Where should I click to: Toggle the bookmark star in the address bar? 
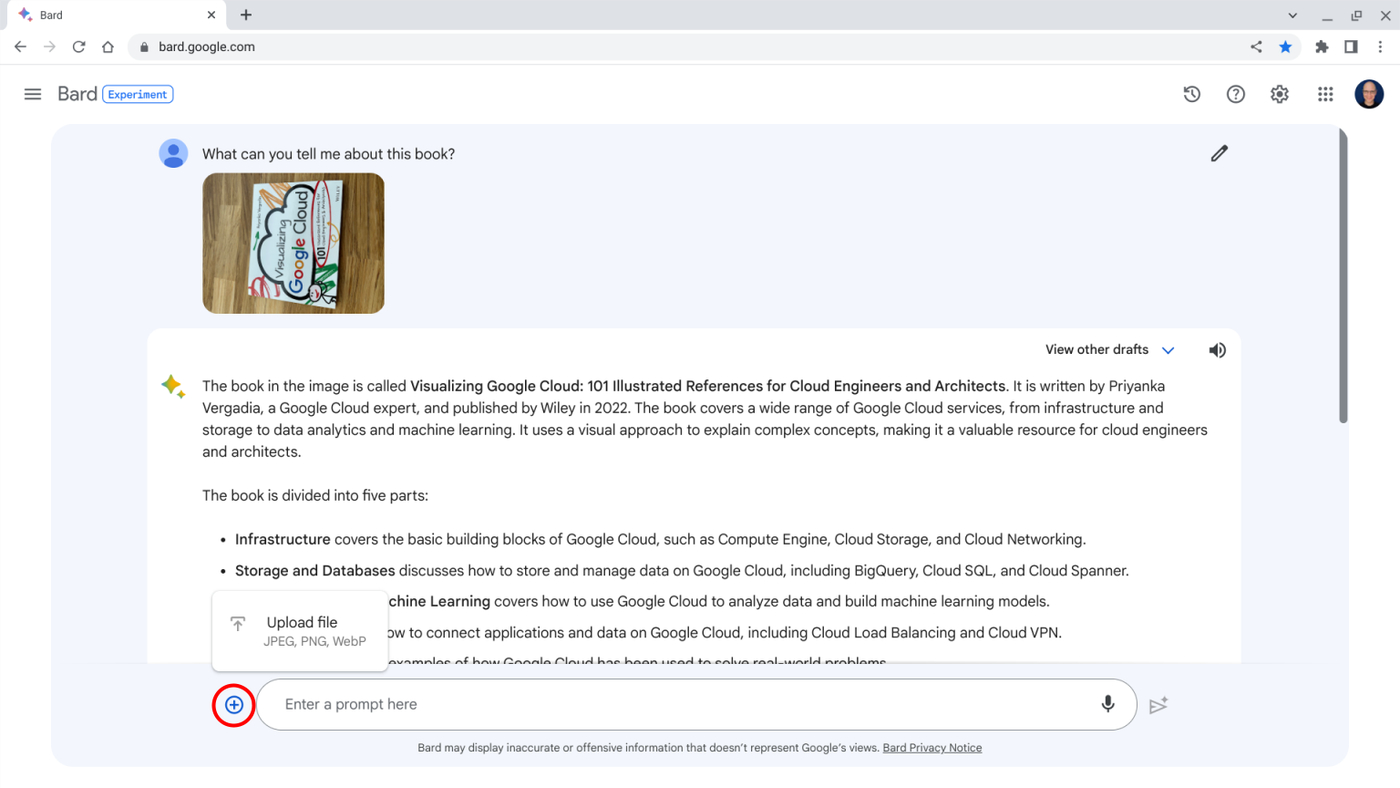tap(1285, 46)
